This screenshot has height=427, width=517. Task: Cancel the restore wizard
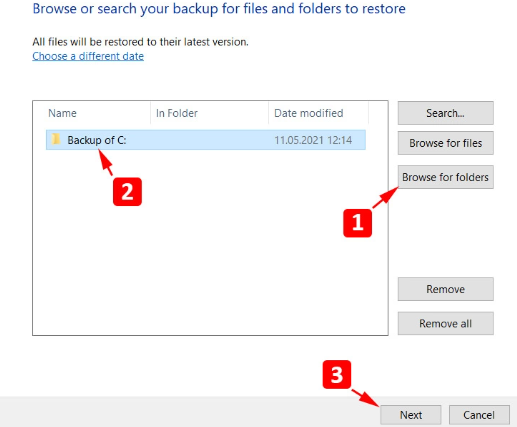point(479,415)
